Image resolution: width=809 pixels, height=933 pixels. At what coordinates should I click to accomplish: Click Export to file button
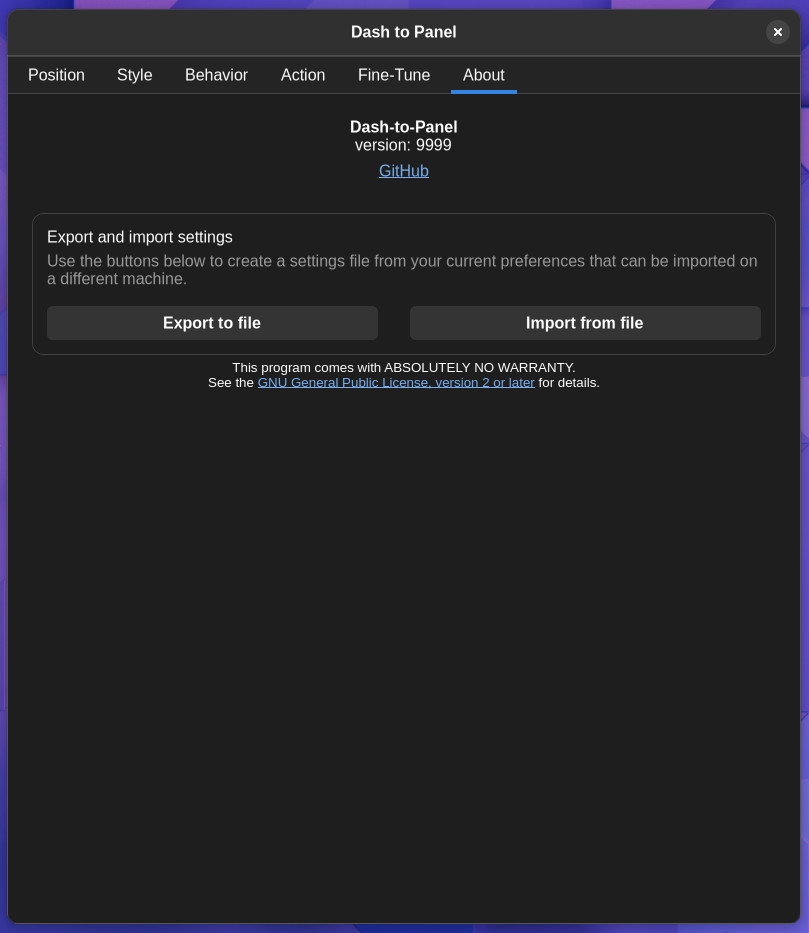212,323
